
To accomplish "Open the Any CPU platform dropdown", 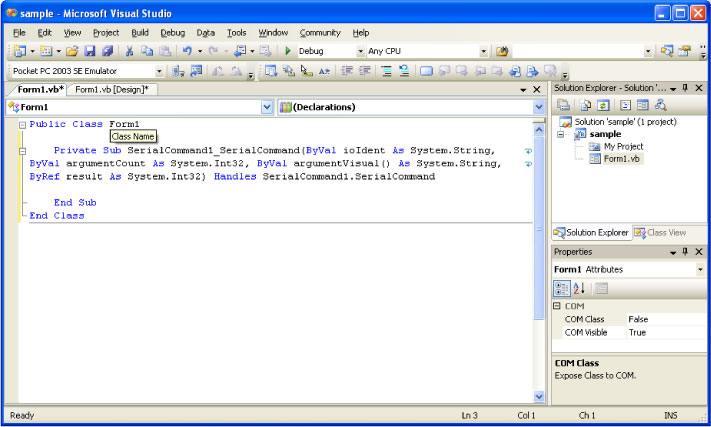I will (484, 51).
